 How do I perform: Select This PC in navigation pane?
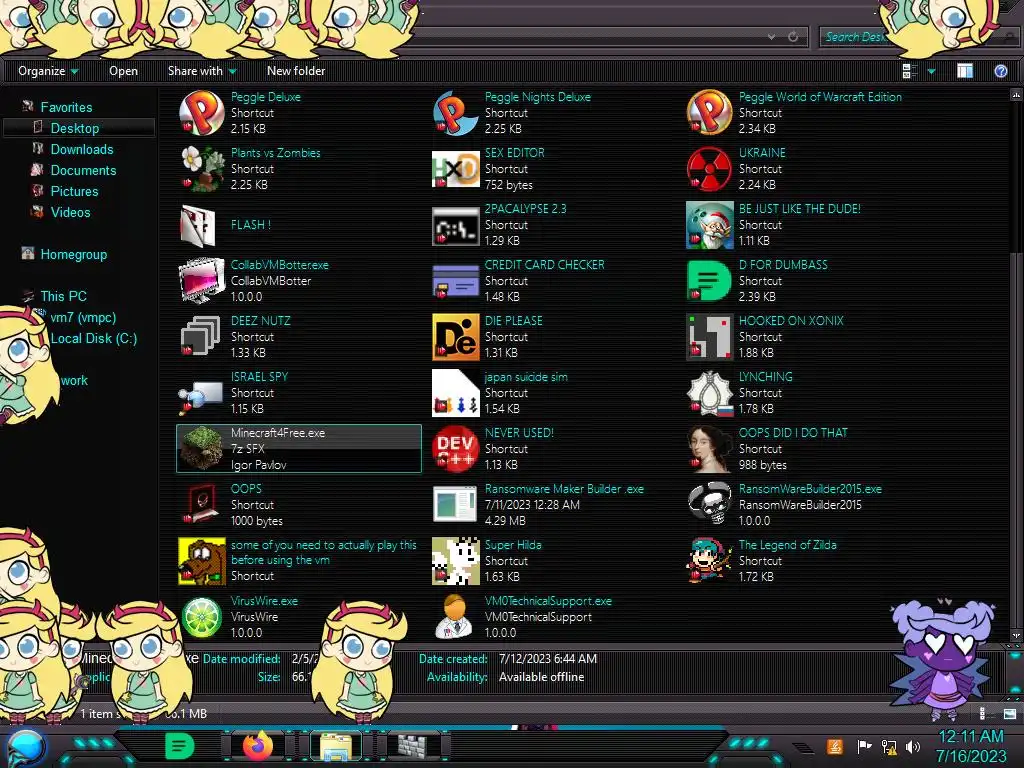63,296
